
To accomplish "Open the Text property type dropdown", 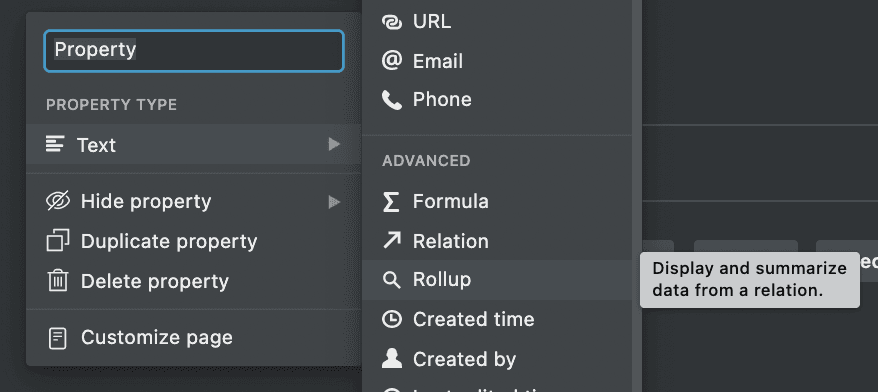I will click(194, 144).
